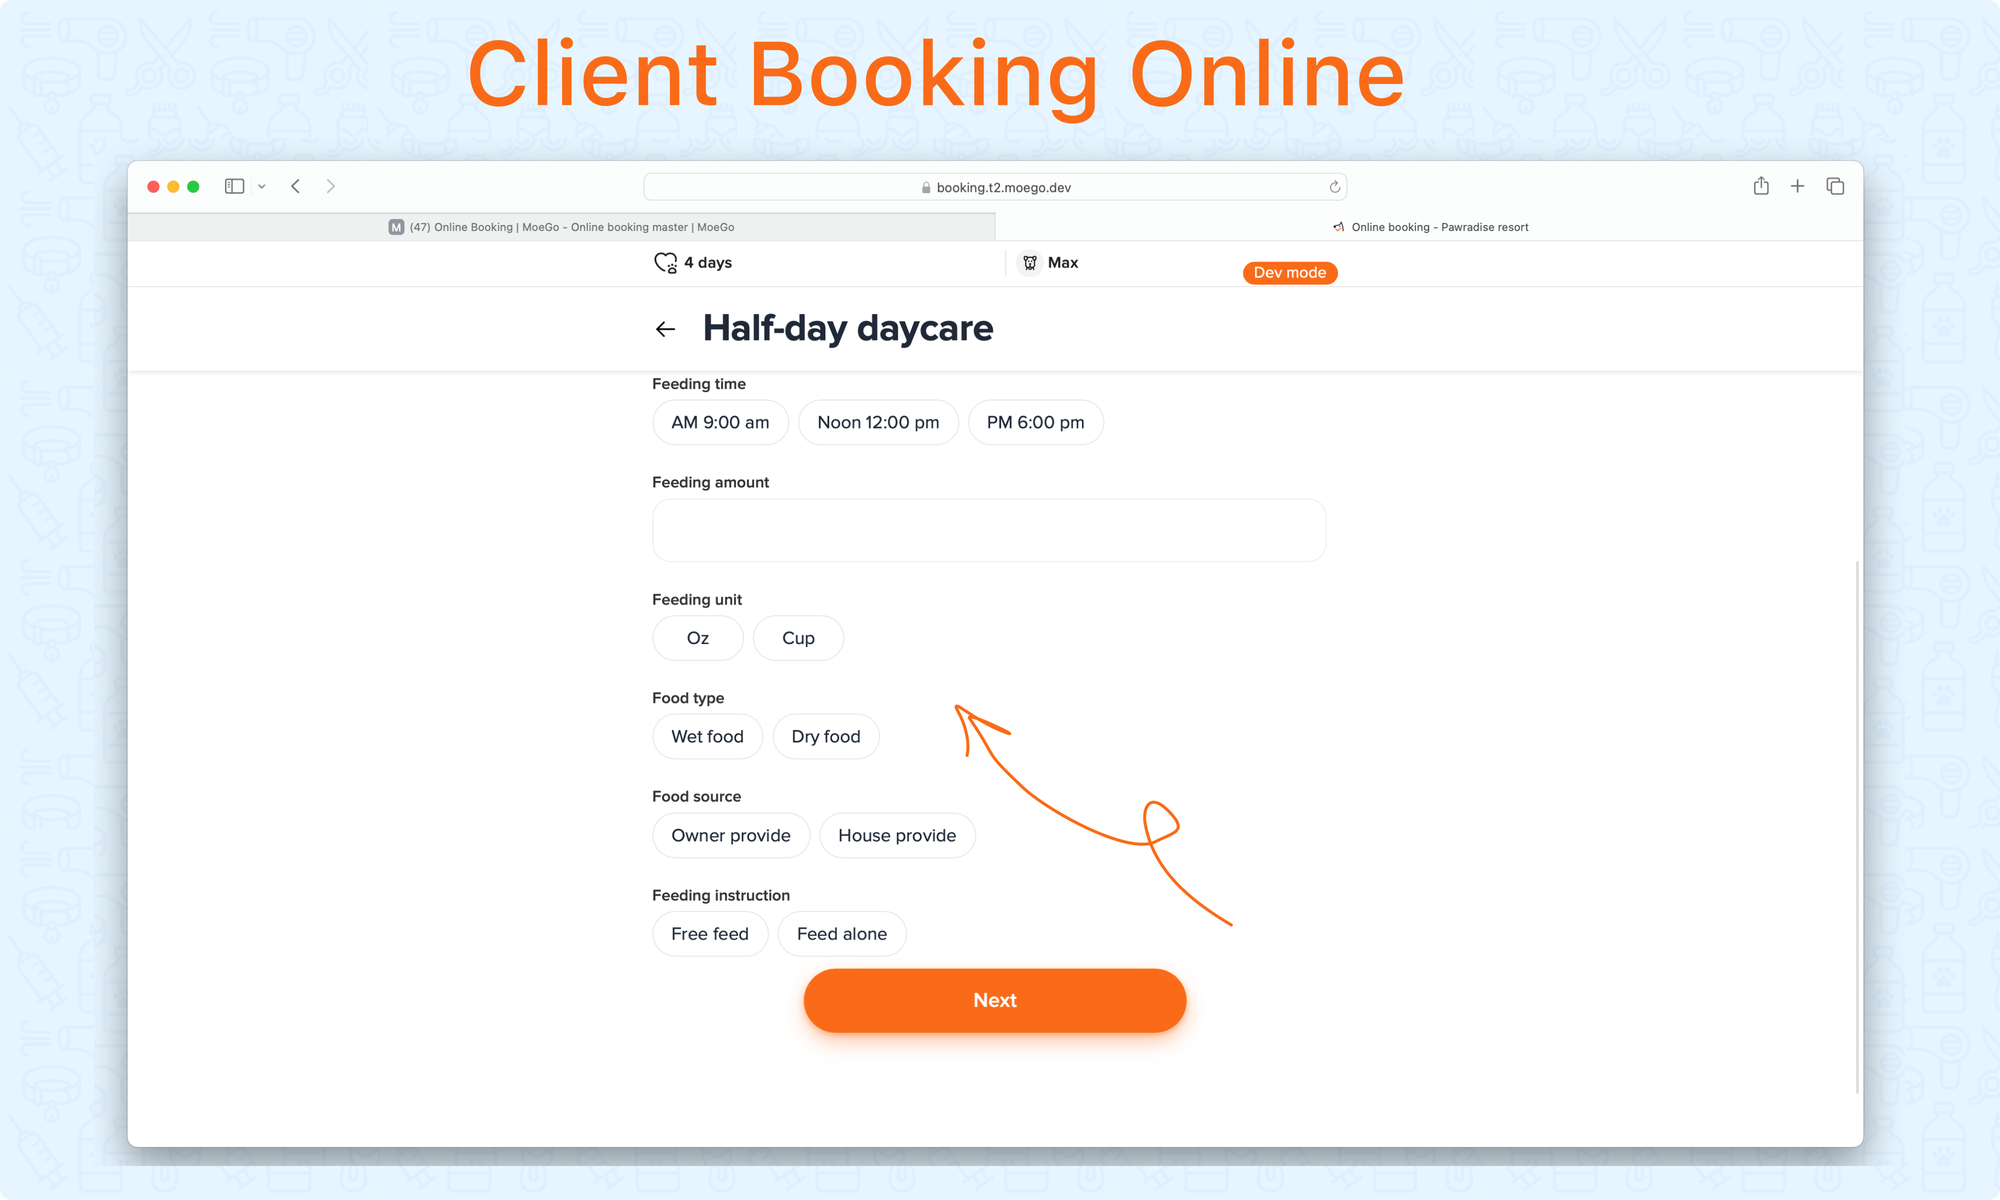Screen dimensions: 2000x1200
Task: Show tab overview icon
Action: pos(1835,186)
